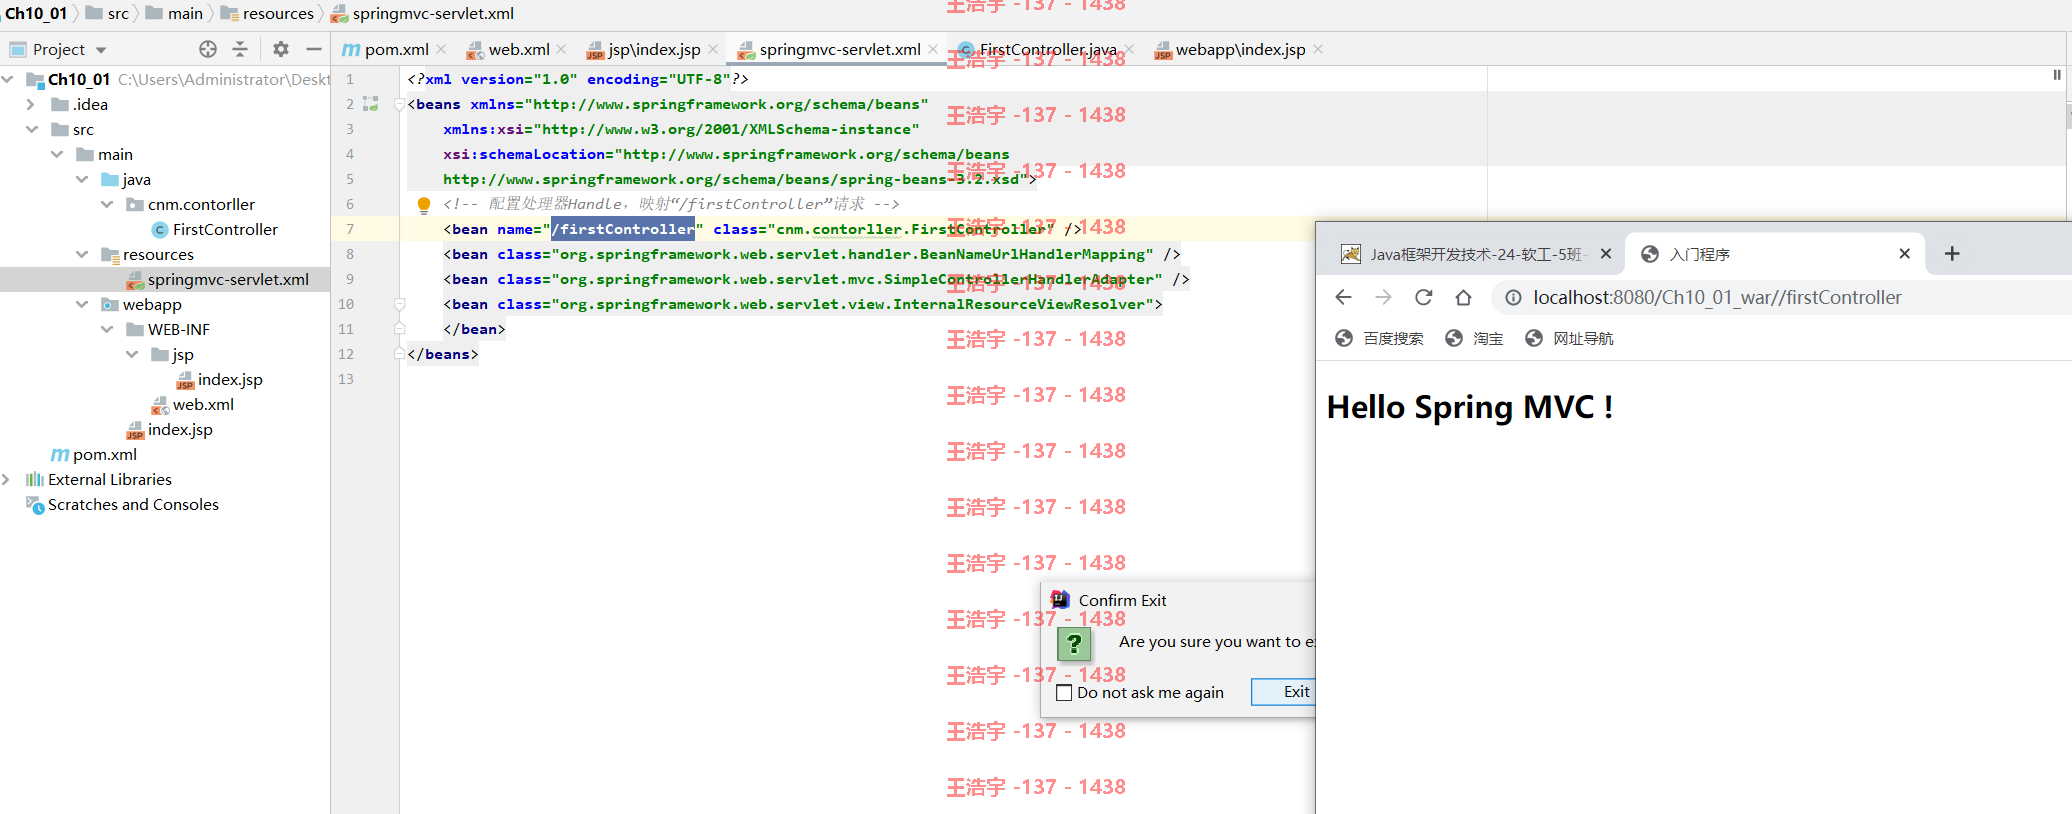This screenshot has height=814, width=2072.
Task: Collapse the resources folder arrow
Action: (82, 254)
